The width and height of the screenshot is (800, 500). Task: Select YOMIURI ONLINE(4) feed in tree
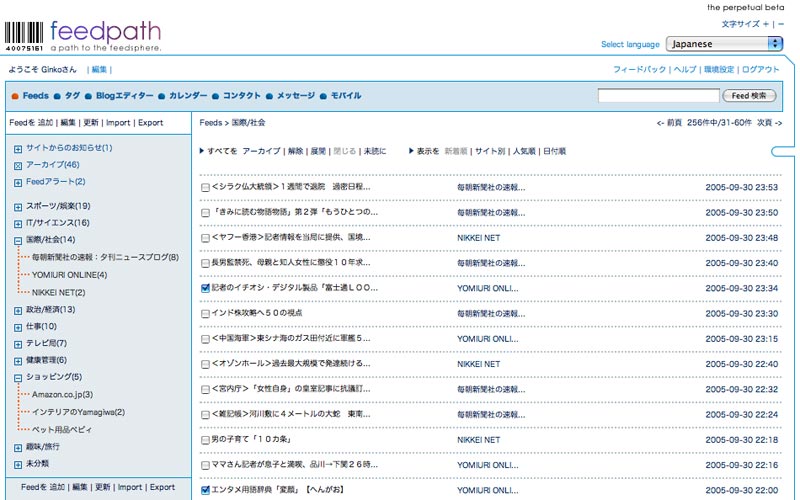point(69,275)
